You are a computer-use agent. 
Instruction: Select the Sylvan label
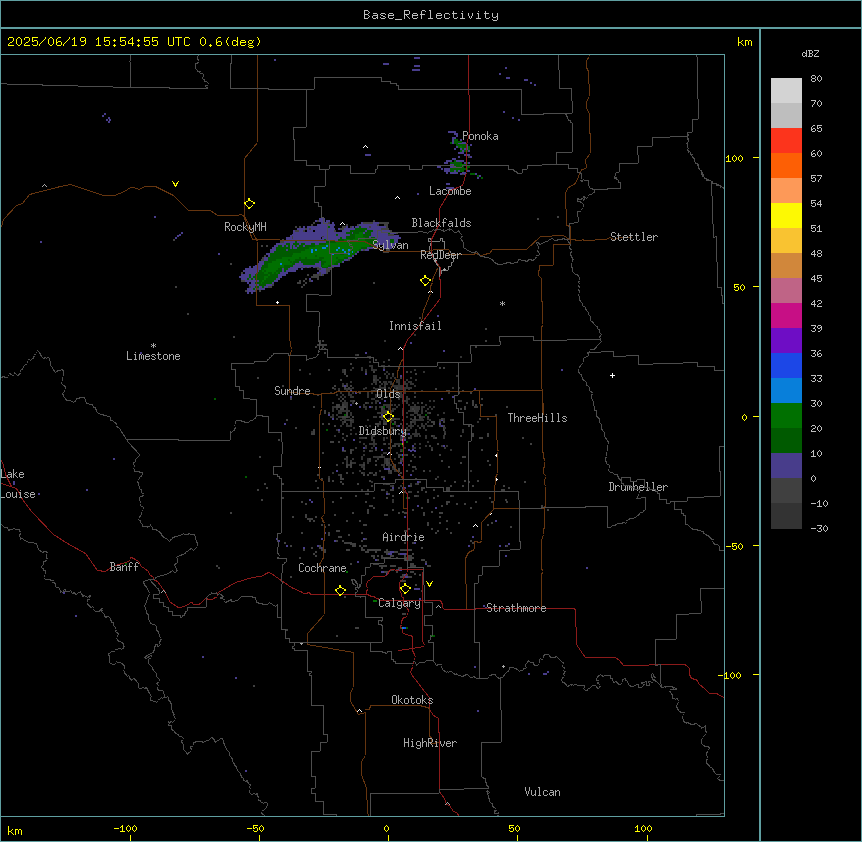coord(390,245)
